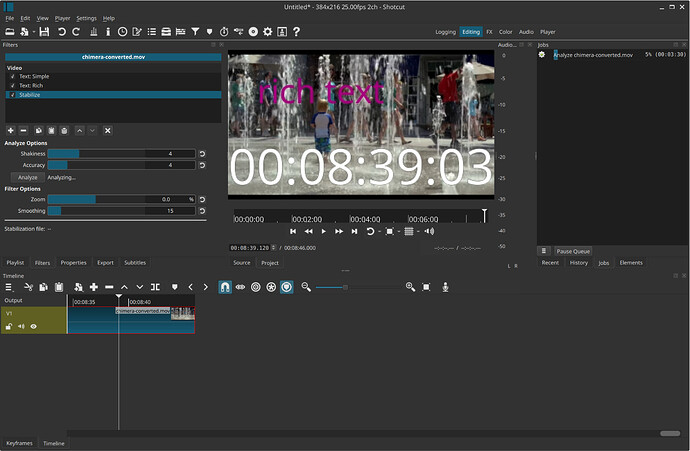Copy the filters using the copy icon
The height and width of the screenshot is (451, 690).
[x=39, y=131]
